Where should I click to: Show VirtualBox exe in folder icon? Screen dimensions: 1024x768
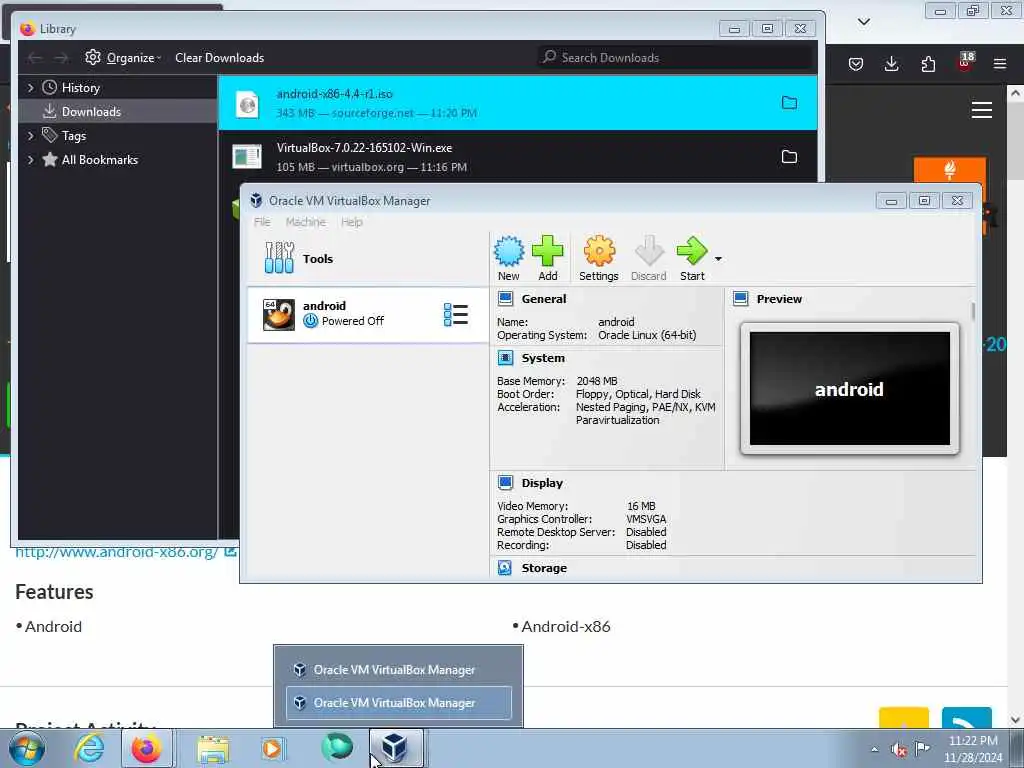pyautogui.click(x=790, y=157)
